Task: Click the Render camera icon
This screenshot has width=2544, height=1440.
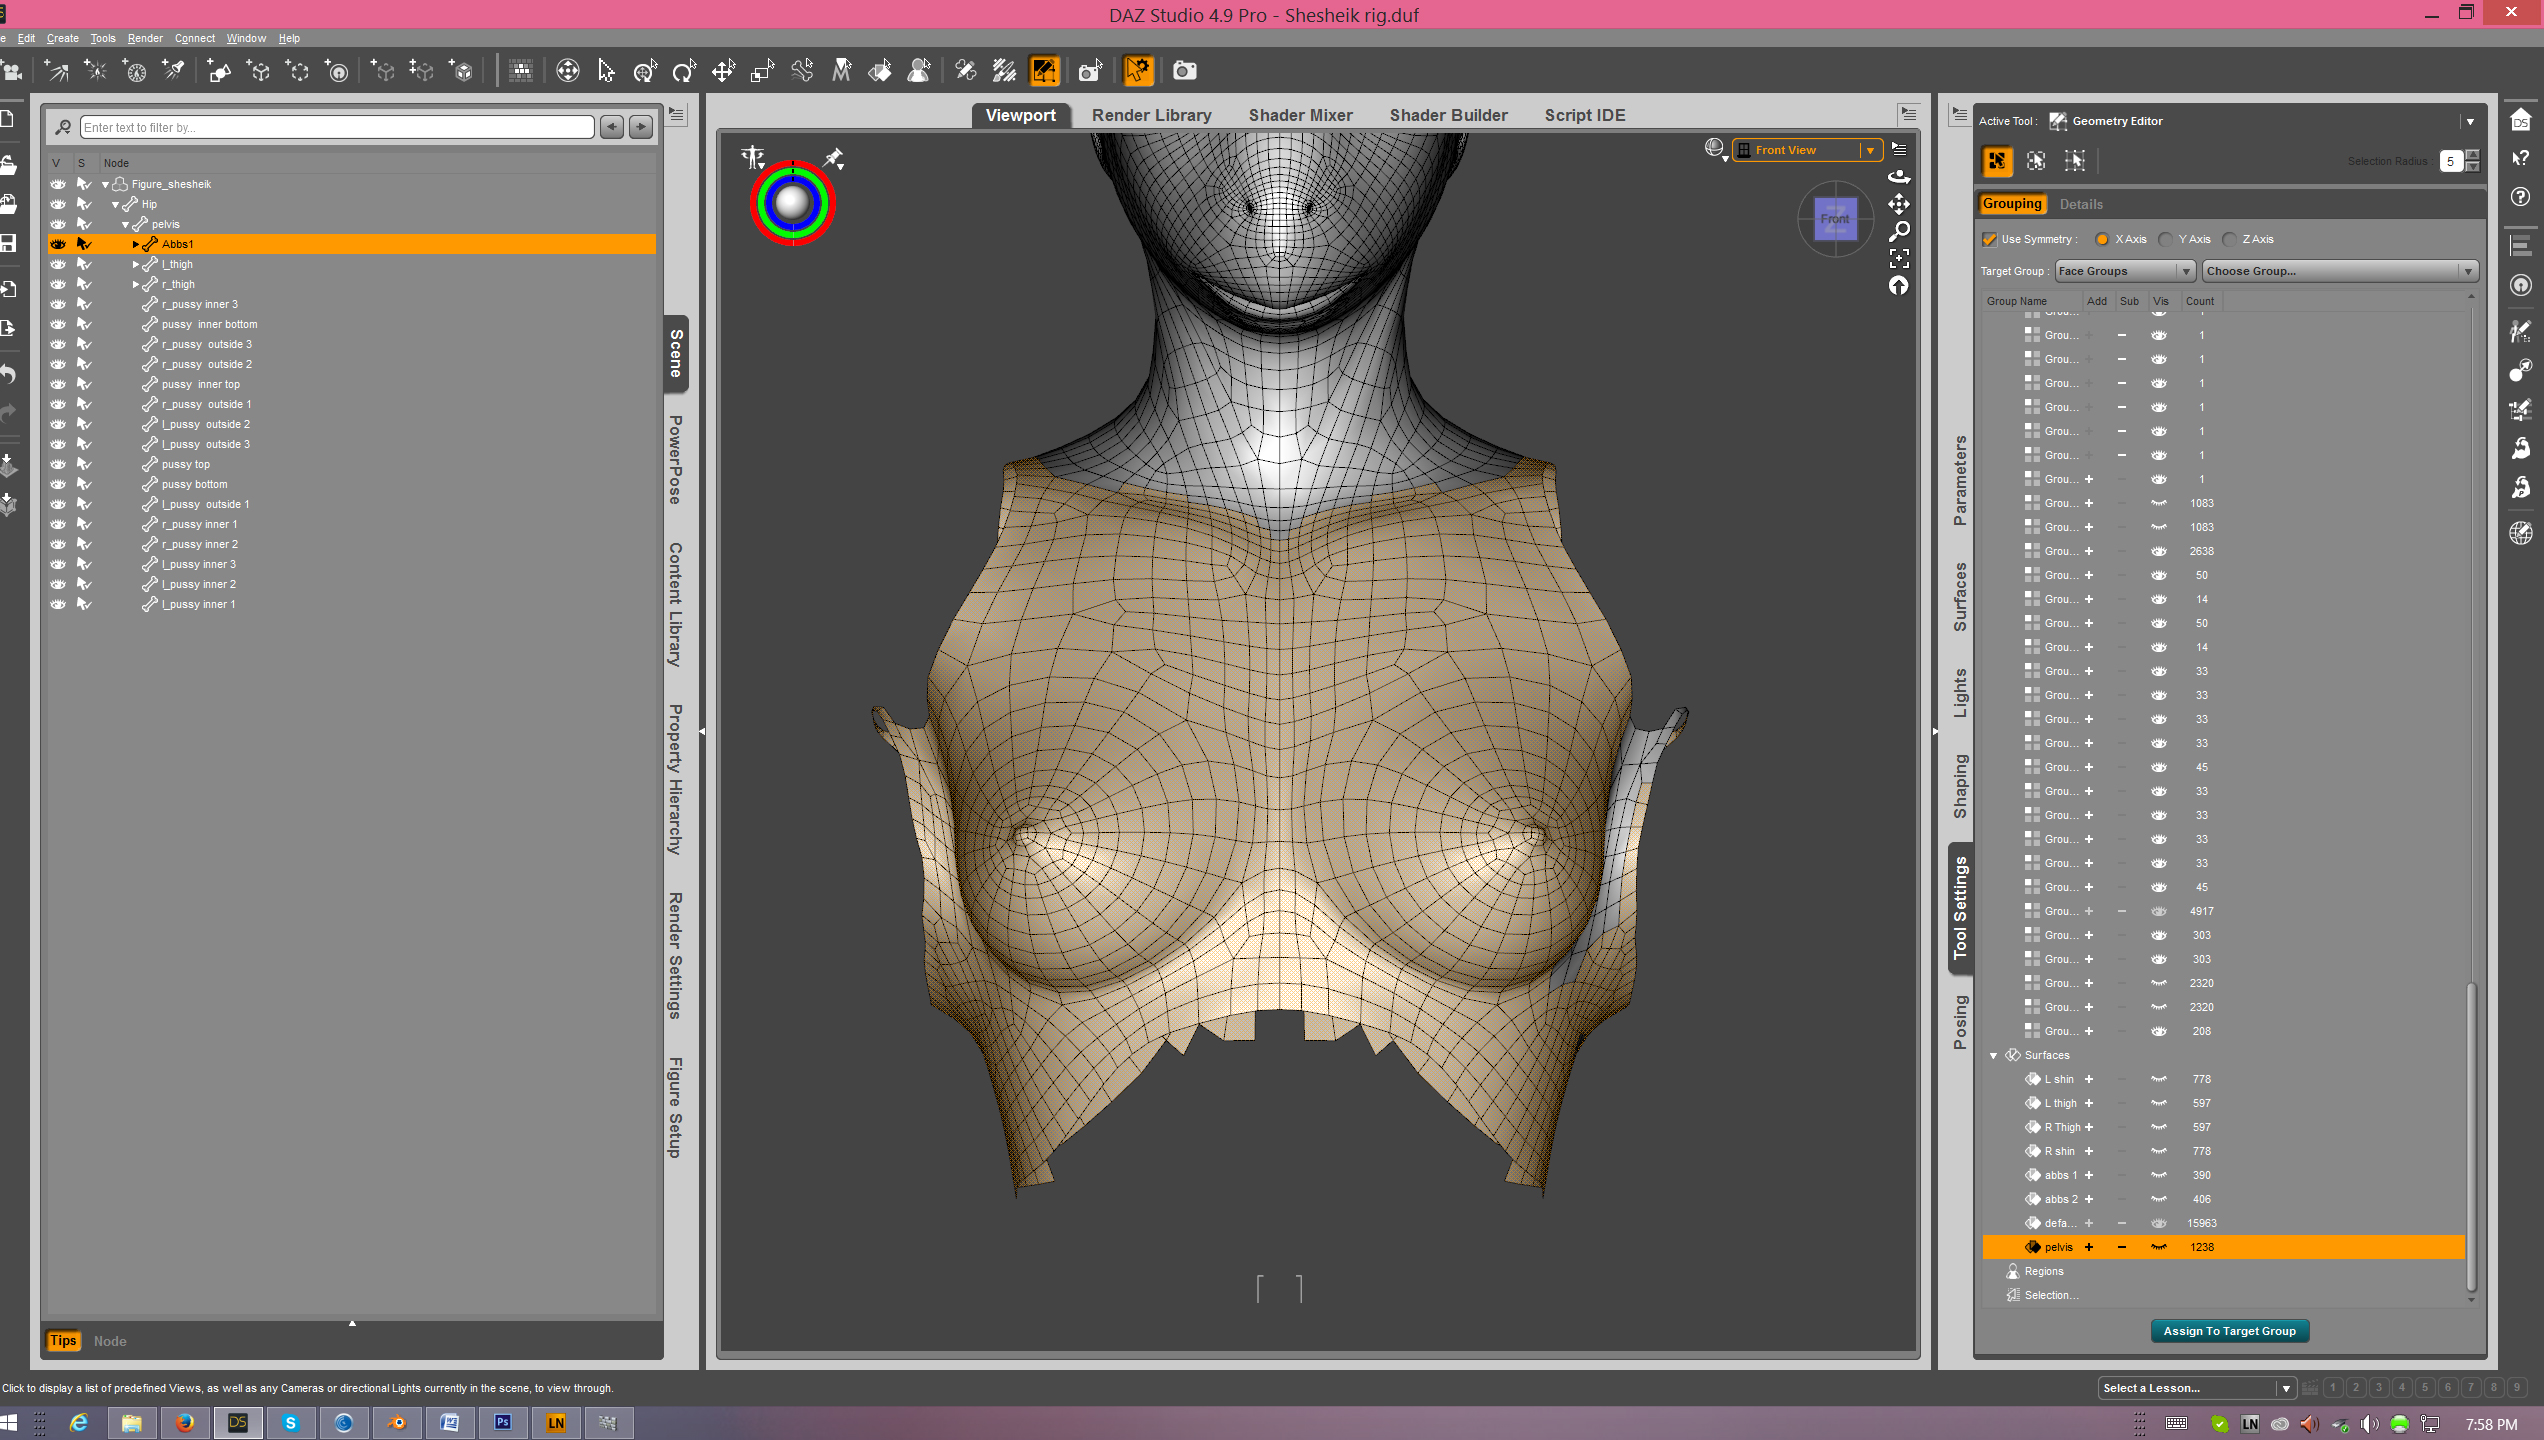Action: click(1185, 71)
